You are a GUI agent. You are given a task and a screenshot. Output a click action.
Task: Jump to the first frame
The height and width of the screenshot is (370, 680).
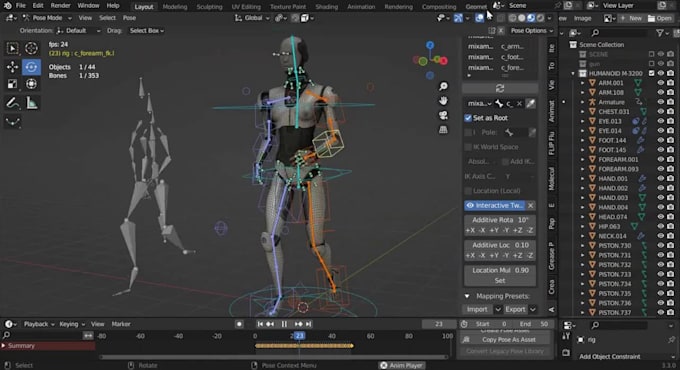[260, 324]
